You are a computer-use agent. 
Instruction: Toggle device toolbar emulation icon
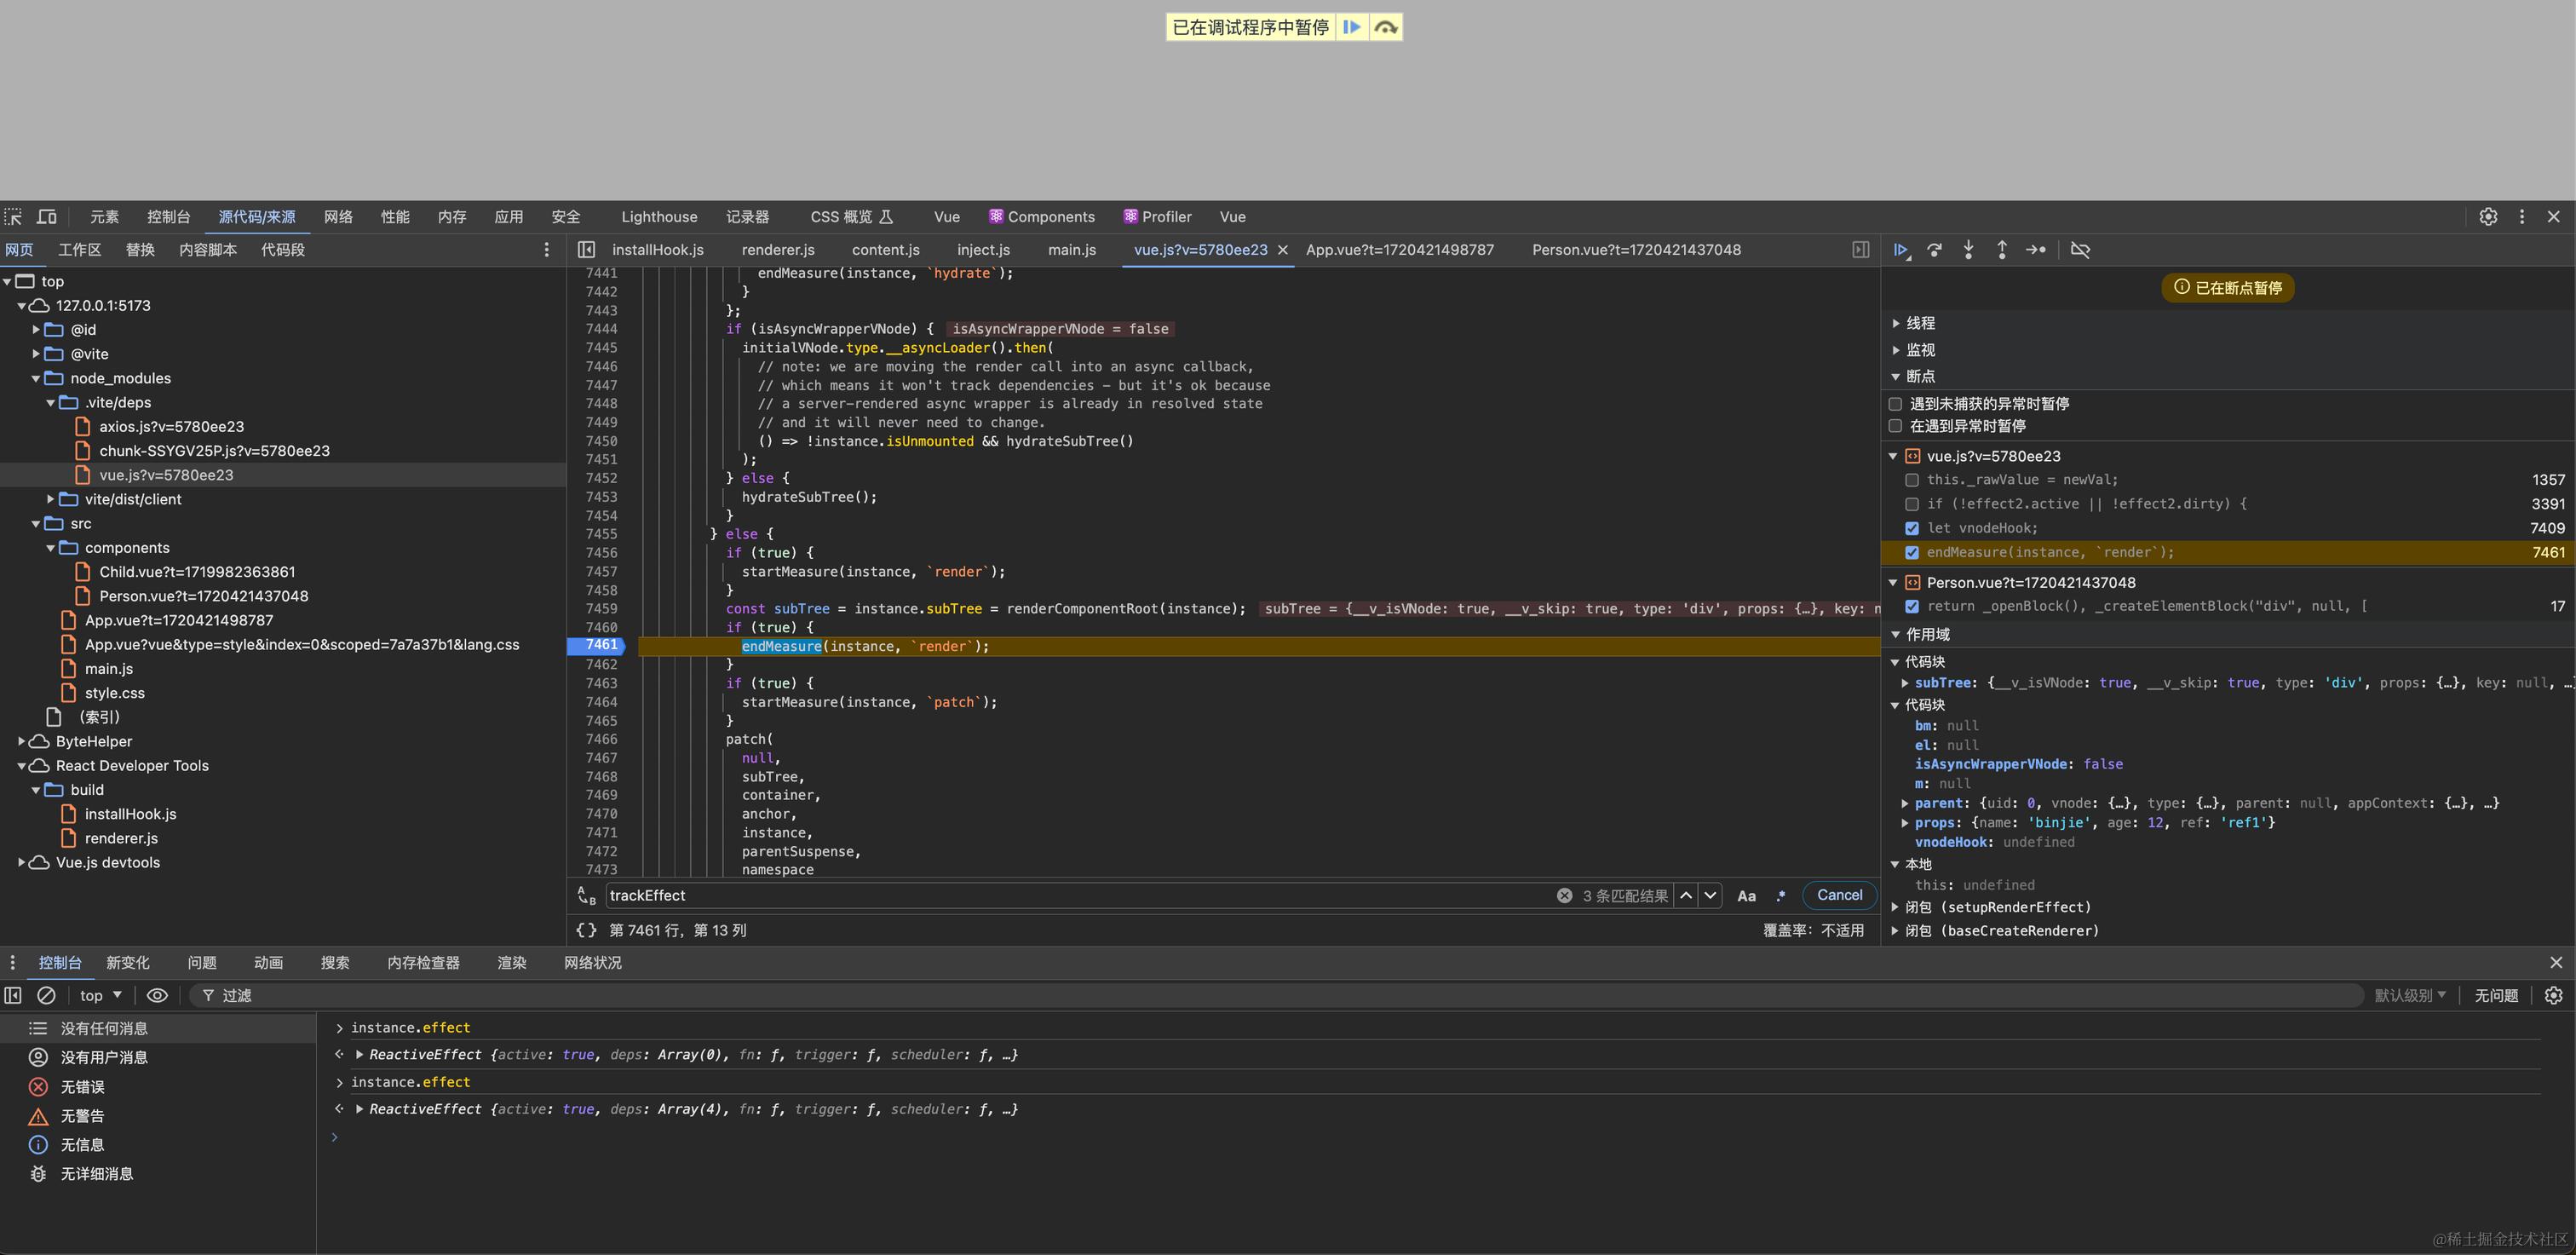[x=47, y=217]
